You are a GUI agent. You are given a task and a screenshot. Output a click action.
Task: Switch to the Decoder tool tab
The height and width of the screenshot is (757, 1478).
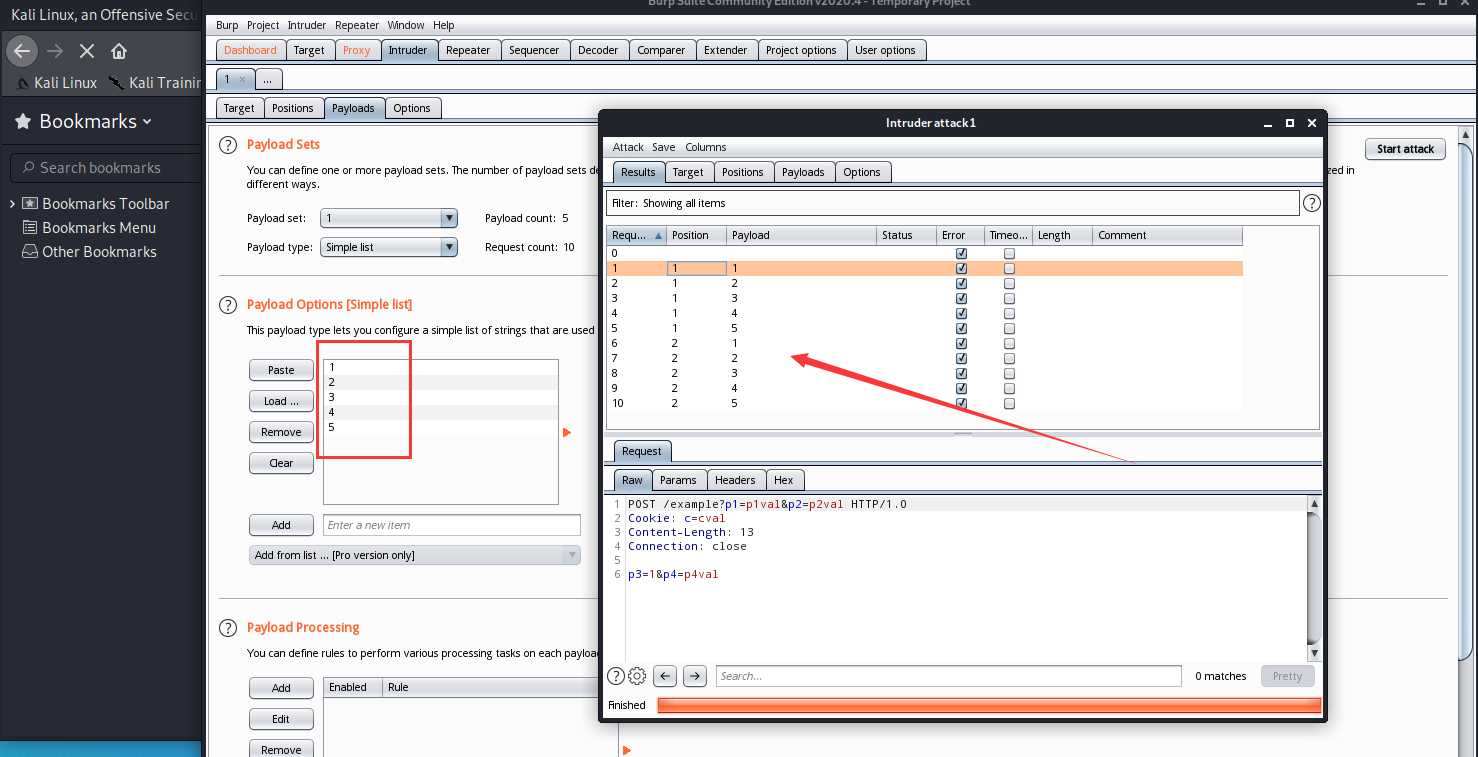[x=598, y=50]
